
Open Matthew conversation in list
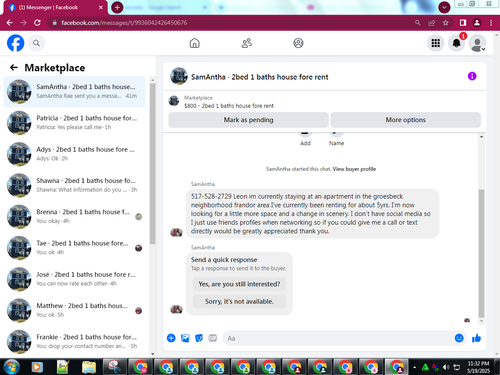click(x=74, y=311)
